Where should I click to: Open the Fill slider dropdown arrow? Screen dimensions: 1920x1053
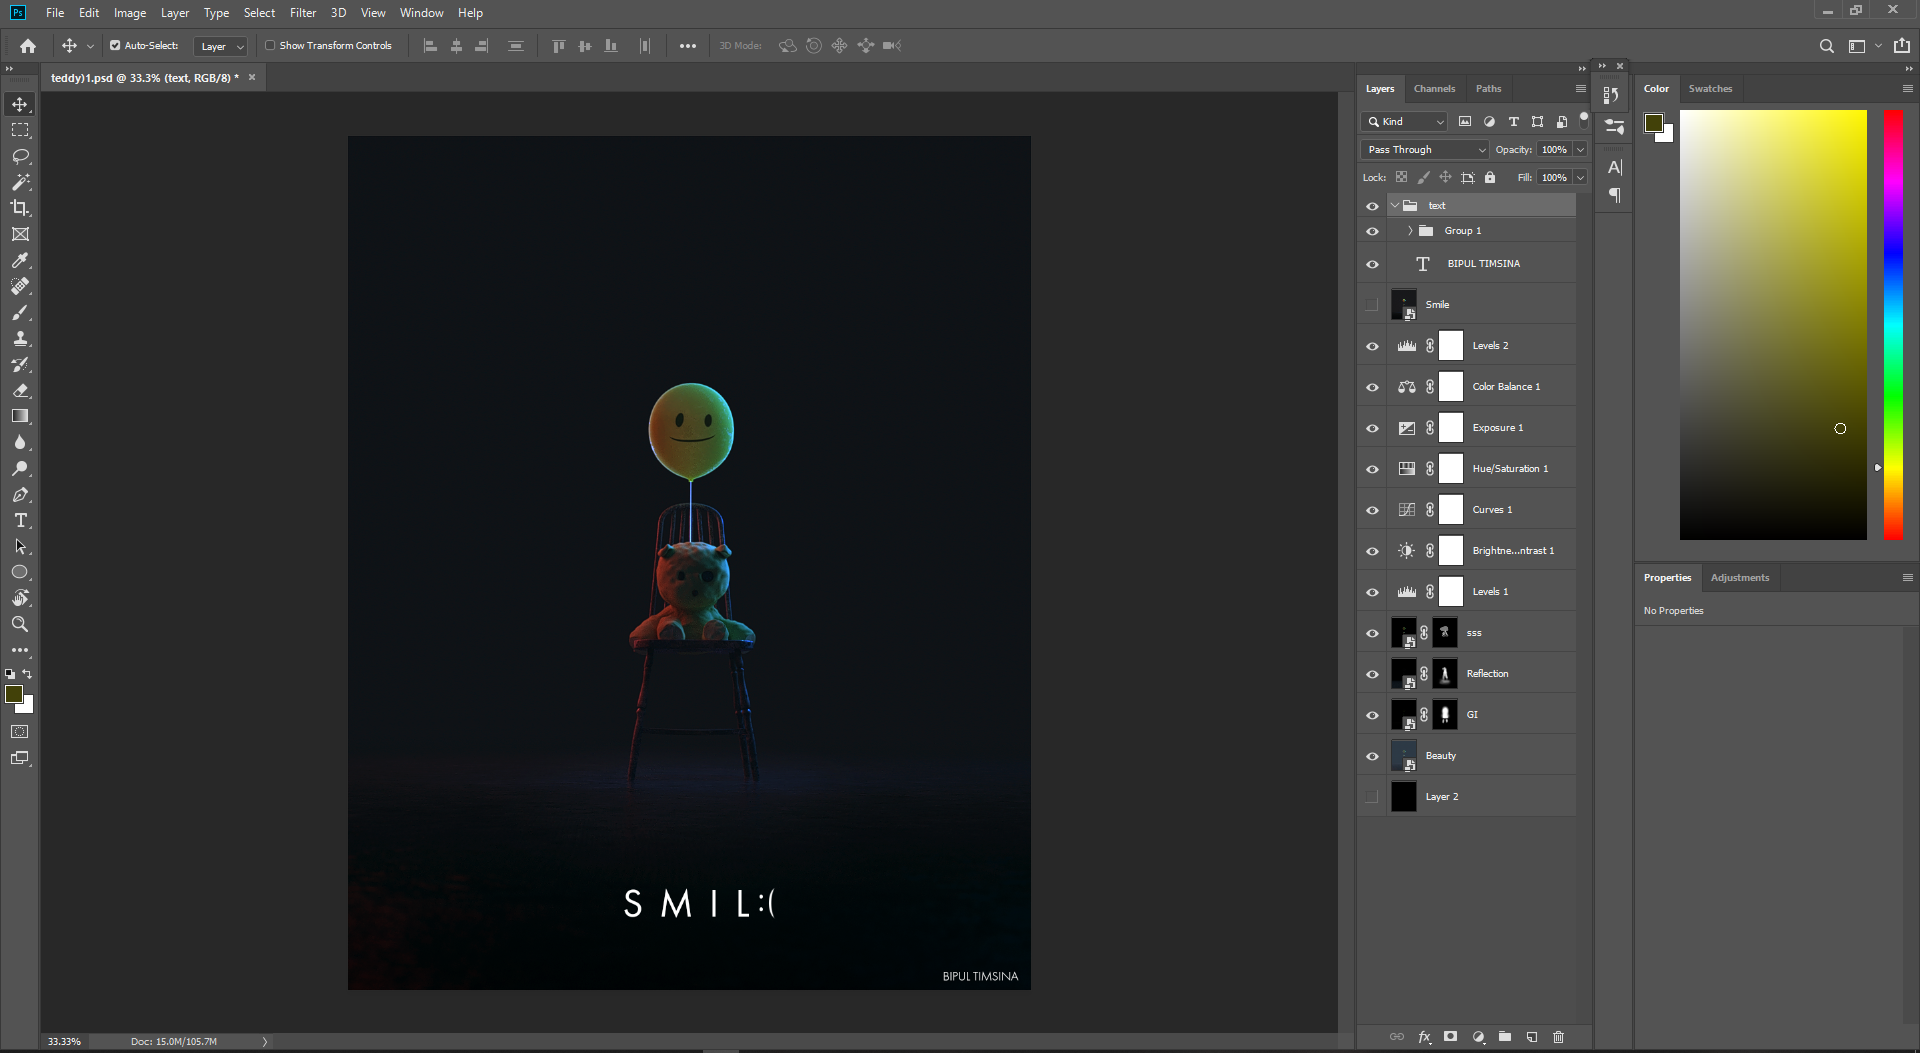(x=1580, y=178)
